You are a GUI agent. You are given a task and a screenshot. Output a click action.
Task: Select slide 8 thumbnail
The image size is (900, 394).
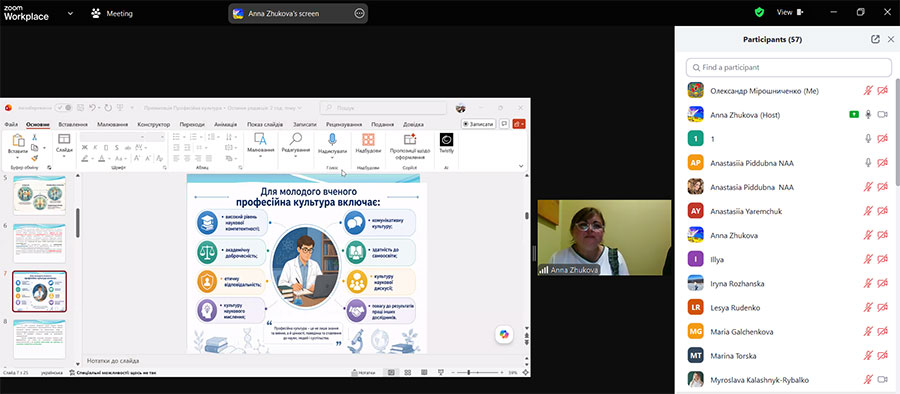tap(39, 339)
